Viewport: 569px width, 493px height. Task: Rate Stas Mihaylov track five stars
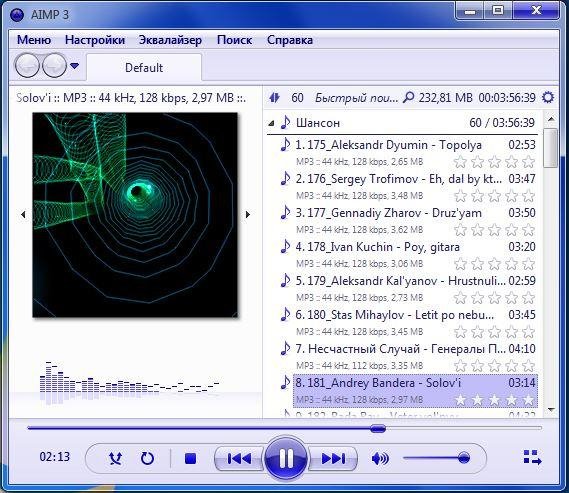click(529, 332)
